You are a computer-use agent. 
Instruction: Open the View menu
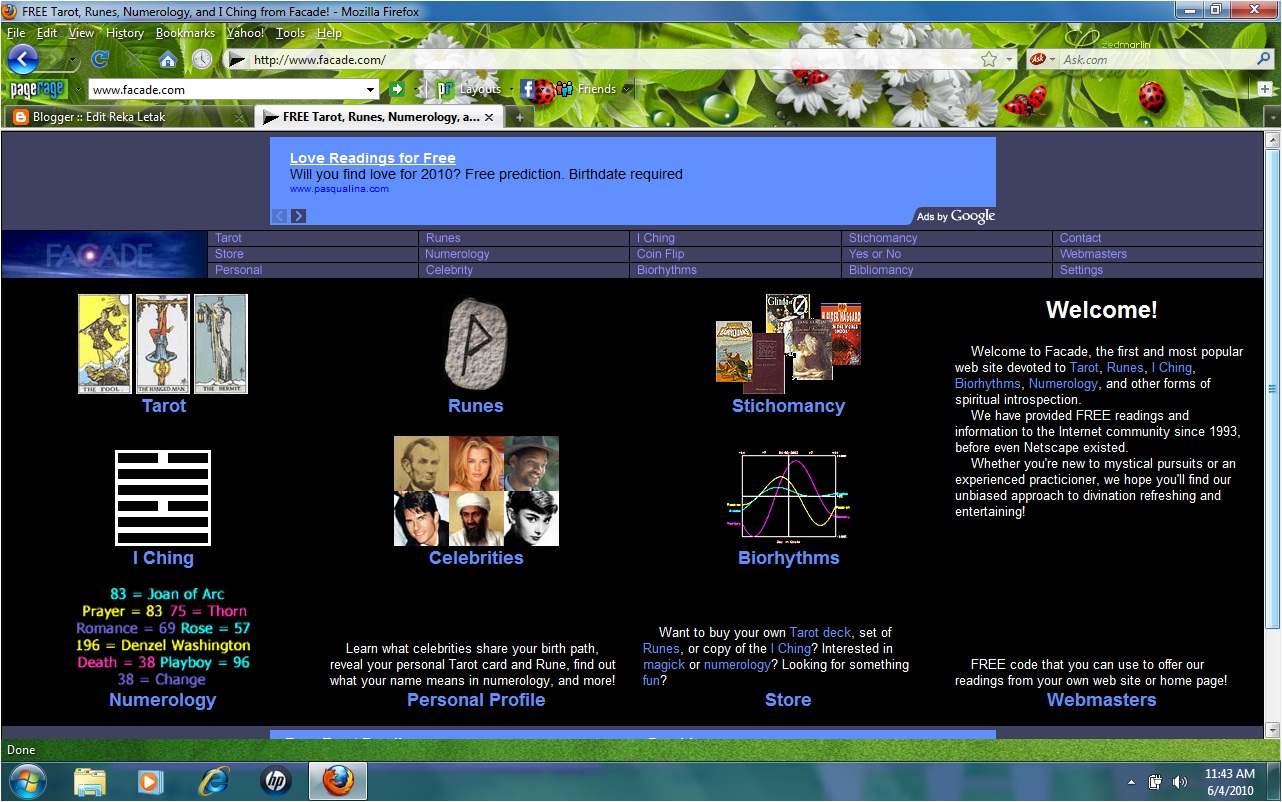(x=81, y=33)
